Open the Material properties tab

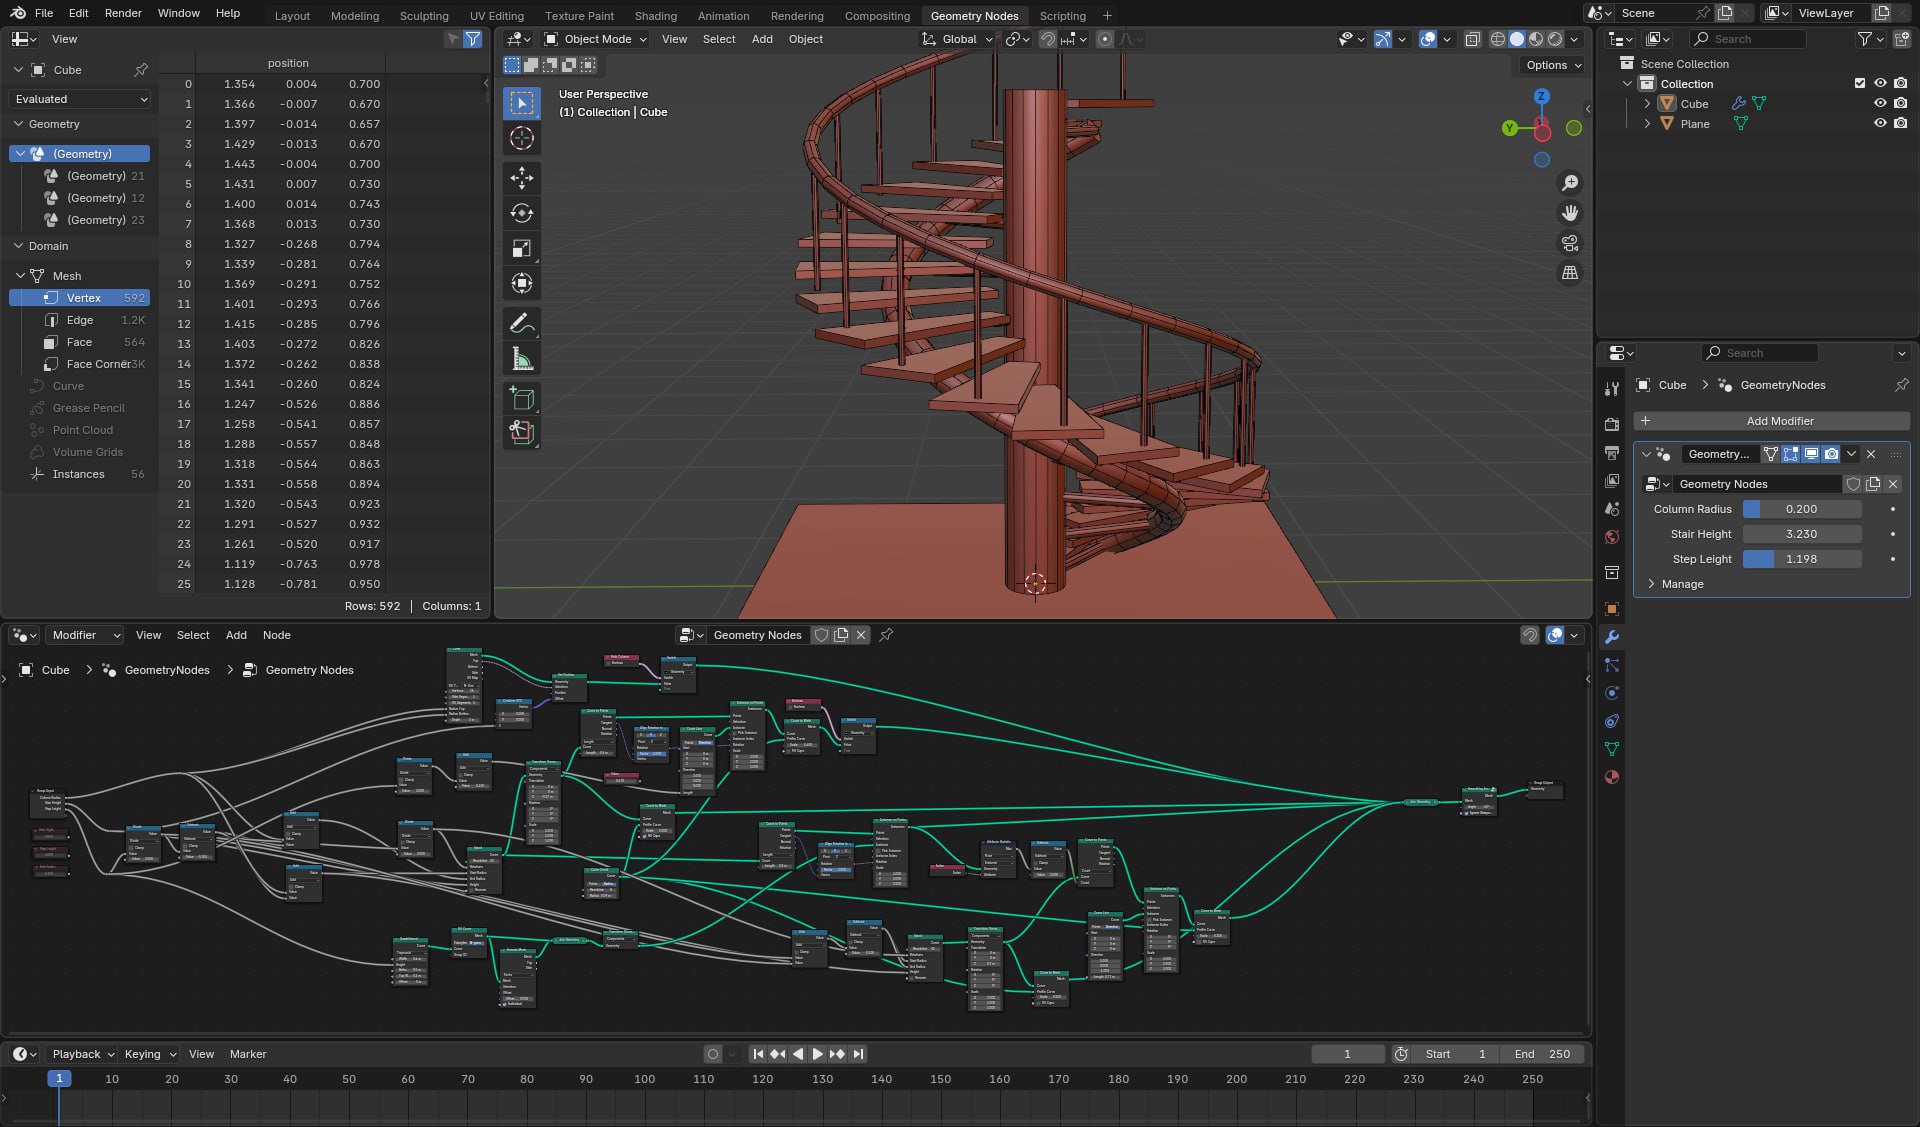click(1612, 777)
